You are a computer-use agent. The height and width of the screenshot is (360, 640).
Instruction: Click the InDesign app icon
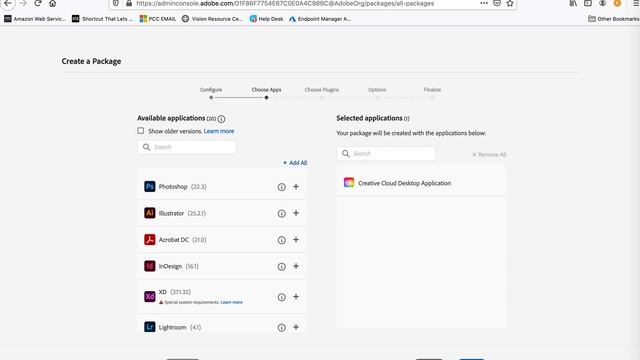tap(150, 266)
